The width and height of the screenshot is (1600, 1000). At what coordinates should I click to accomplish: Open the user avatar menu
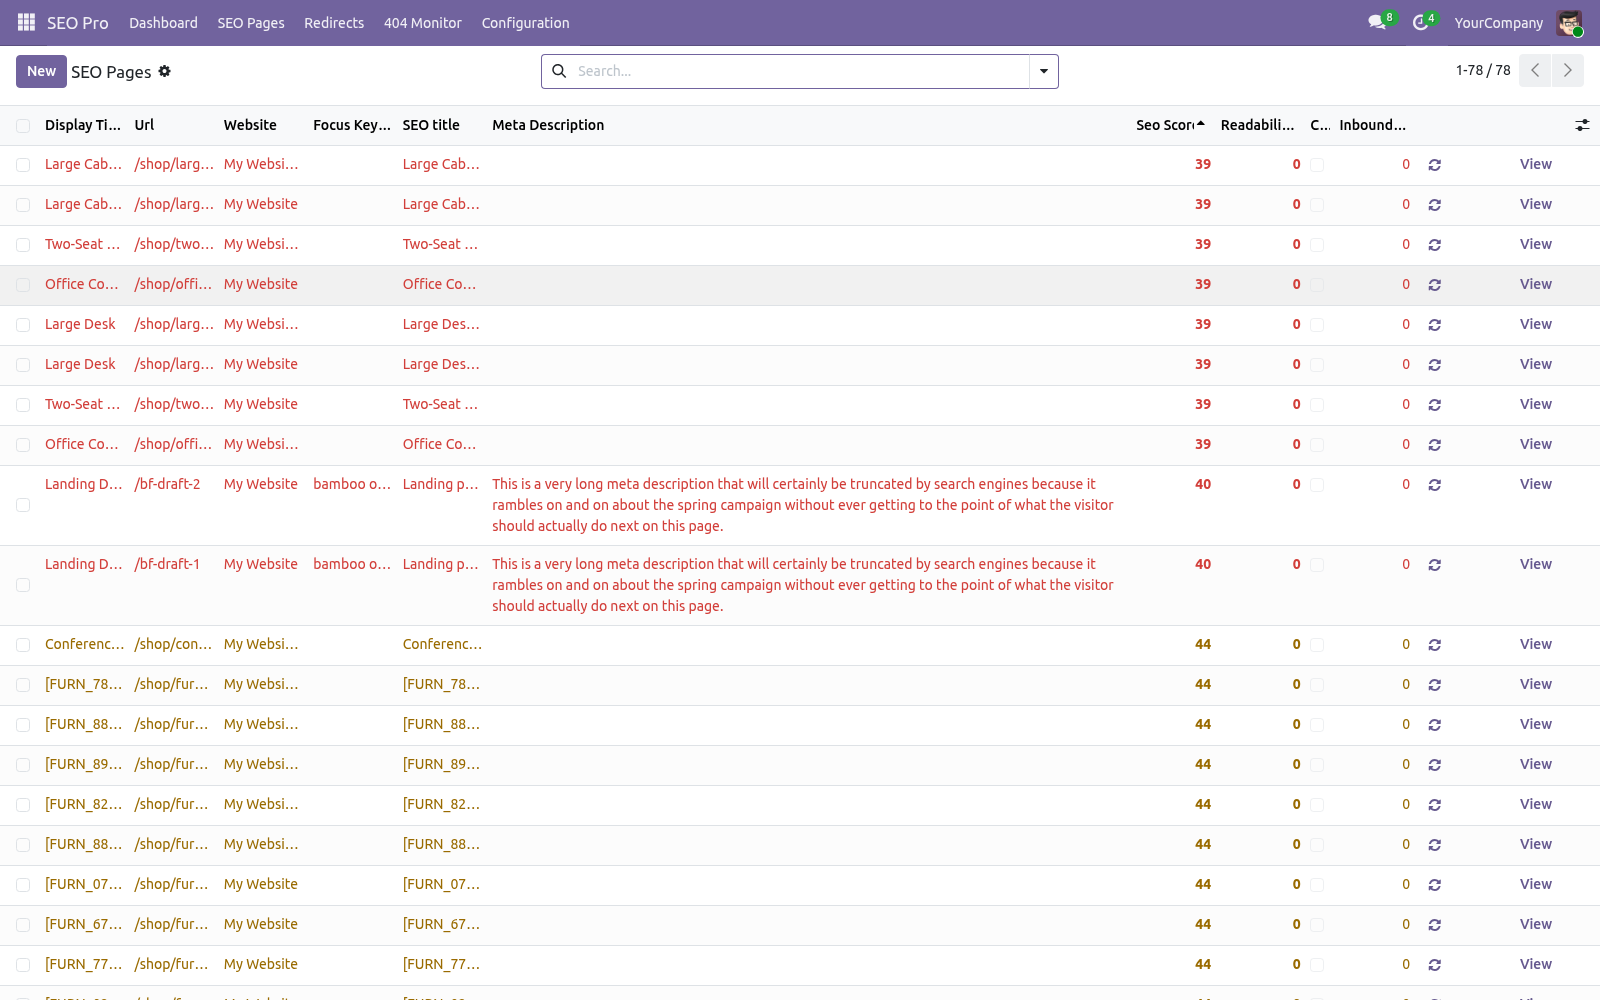click(1569, 23)
